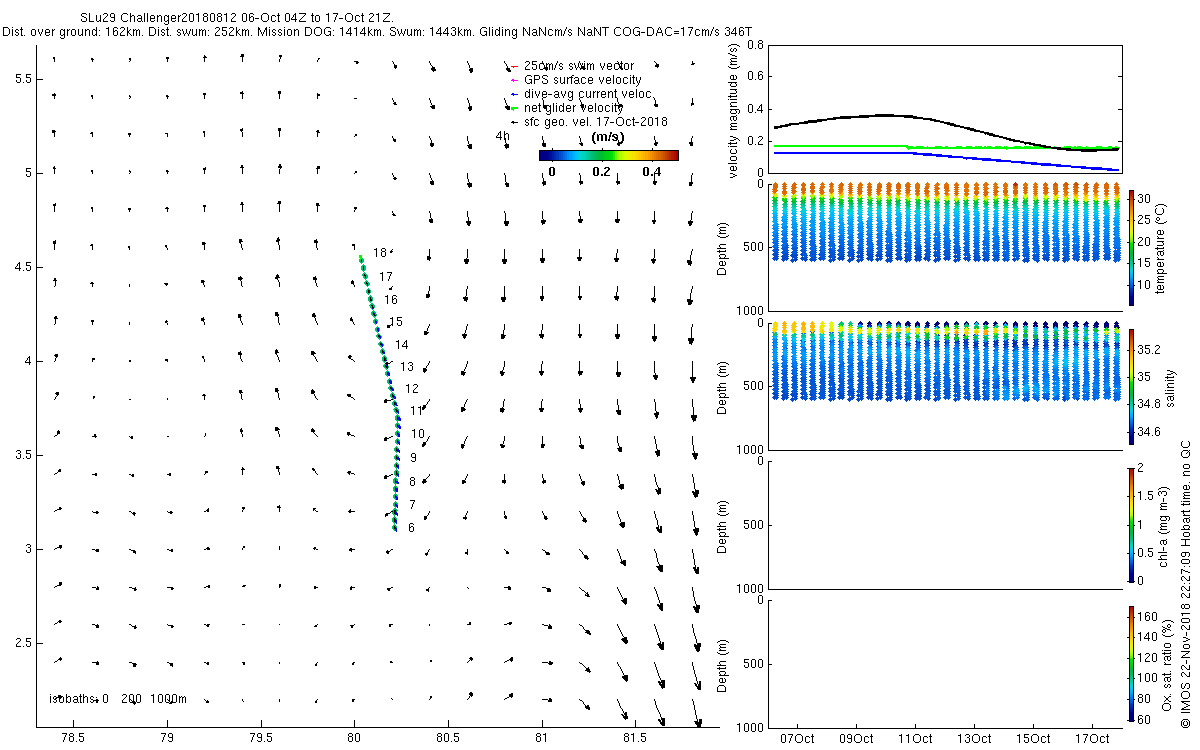Click the 35.2 tick on salinity colorbar
Image resolution: width=1200 pixels, height=750 pixels.
pos(1150,350)
